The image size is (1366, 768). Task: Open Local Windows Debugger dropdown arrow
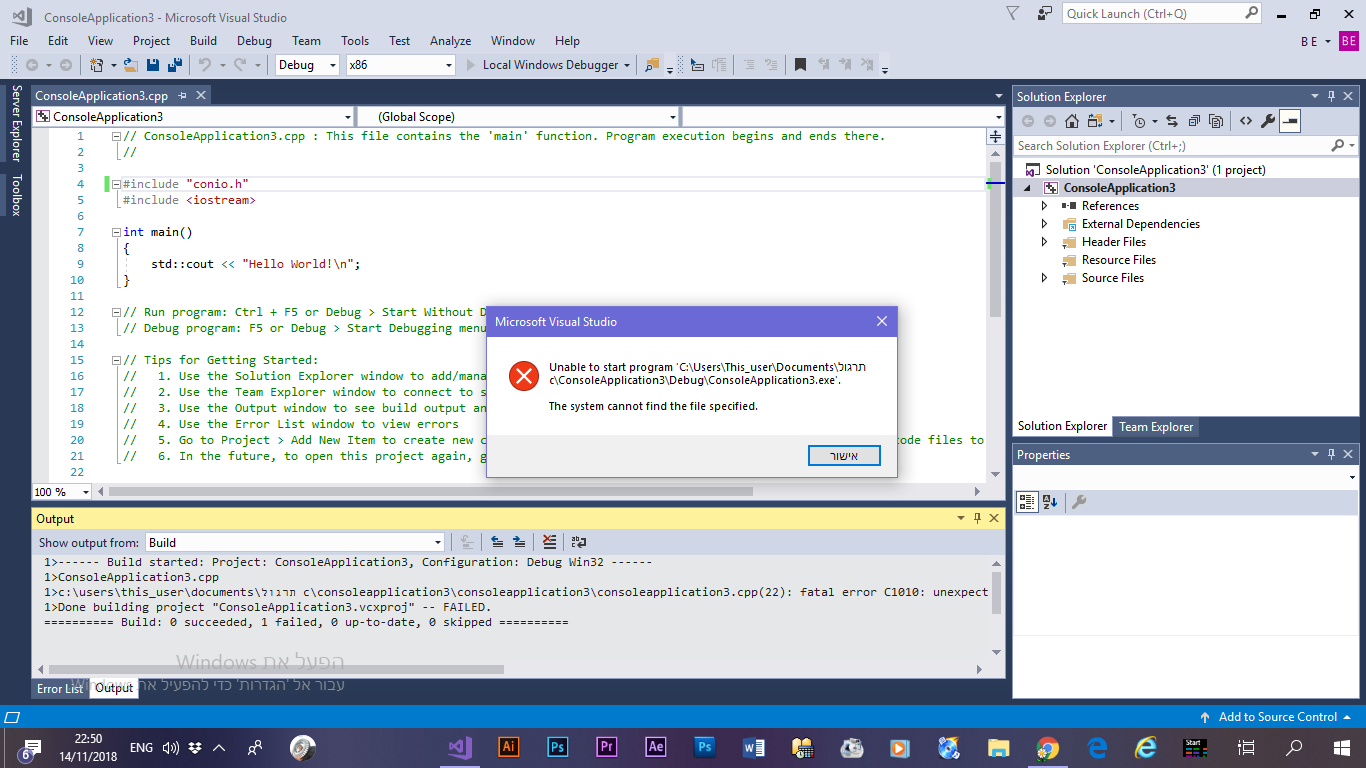click(x=627, y=65)
